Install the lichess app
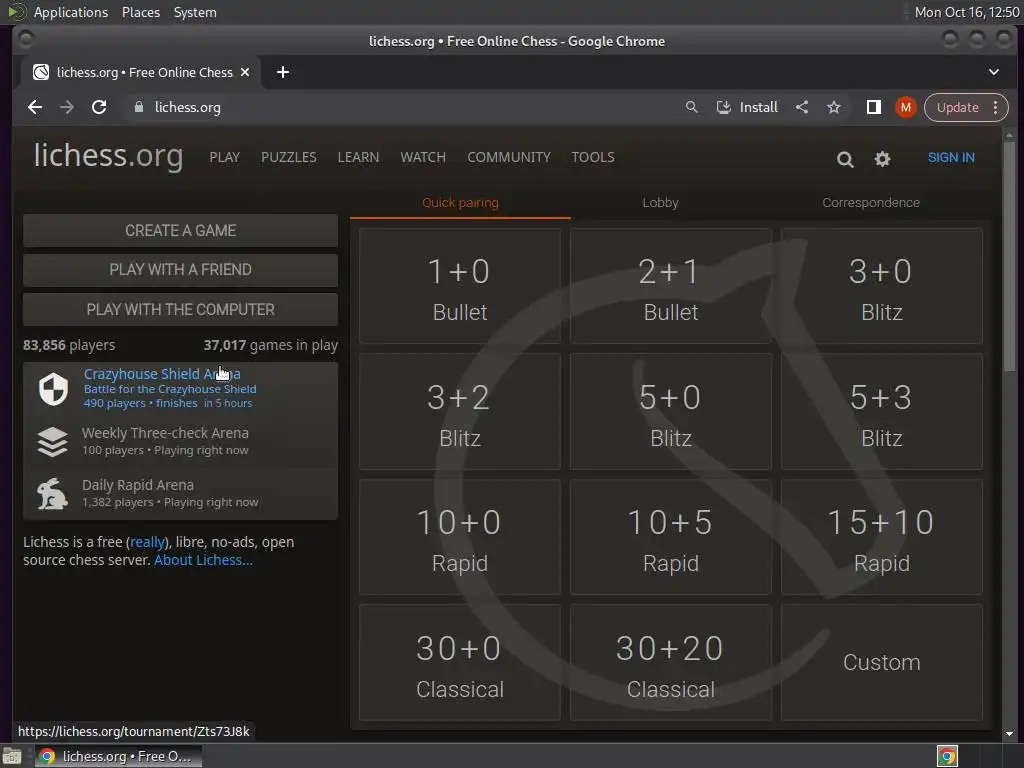 pos(747,107)
